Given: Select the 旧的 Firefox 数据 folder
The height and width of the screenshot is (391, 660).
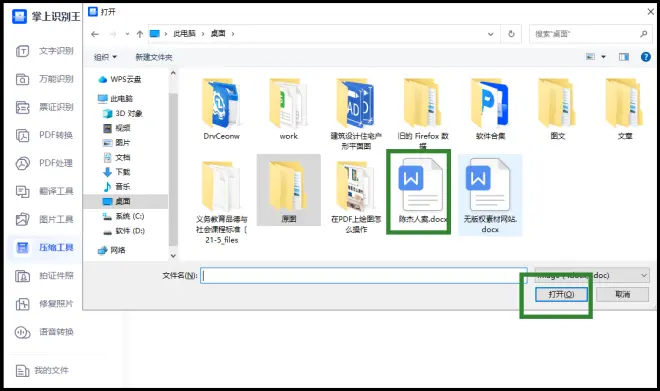Looking at the screenshot, I should (x=423, y=113).
